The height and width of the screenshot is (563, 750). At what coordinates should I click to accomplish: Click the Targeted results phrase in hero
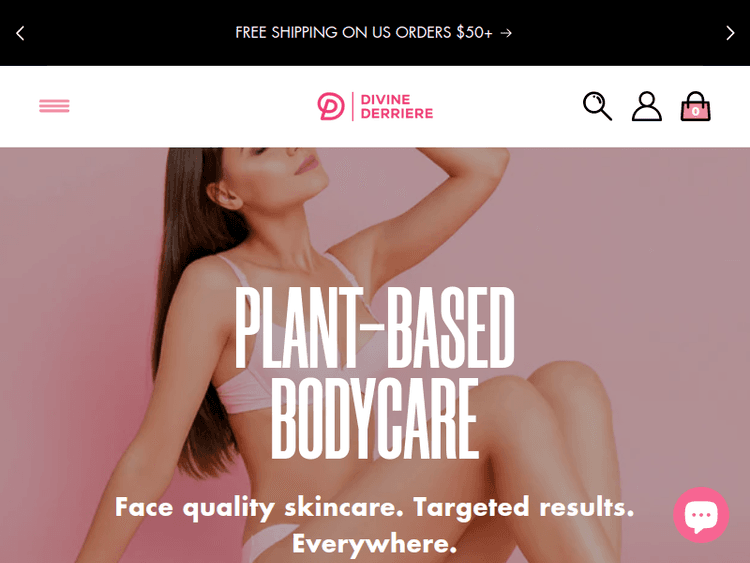point(524,508)
